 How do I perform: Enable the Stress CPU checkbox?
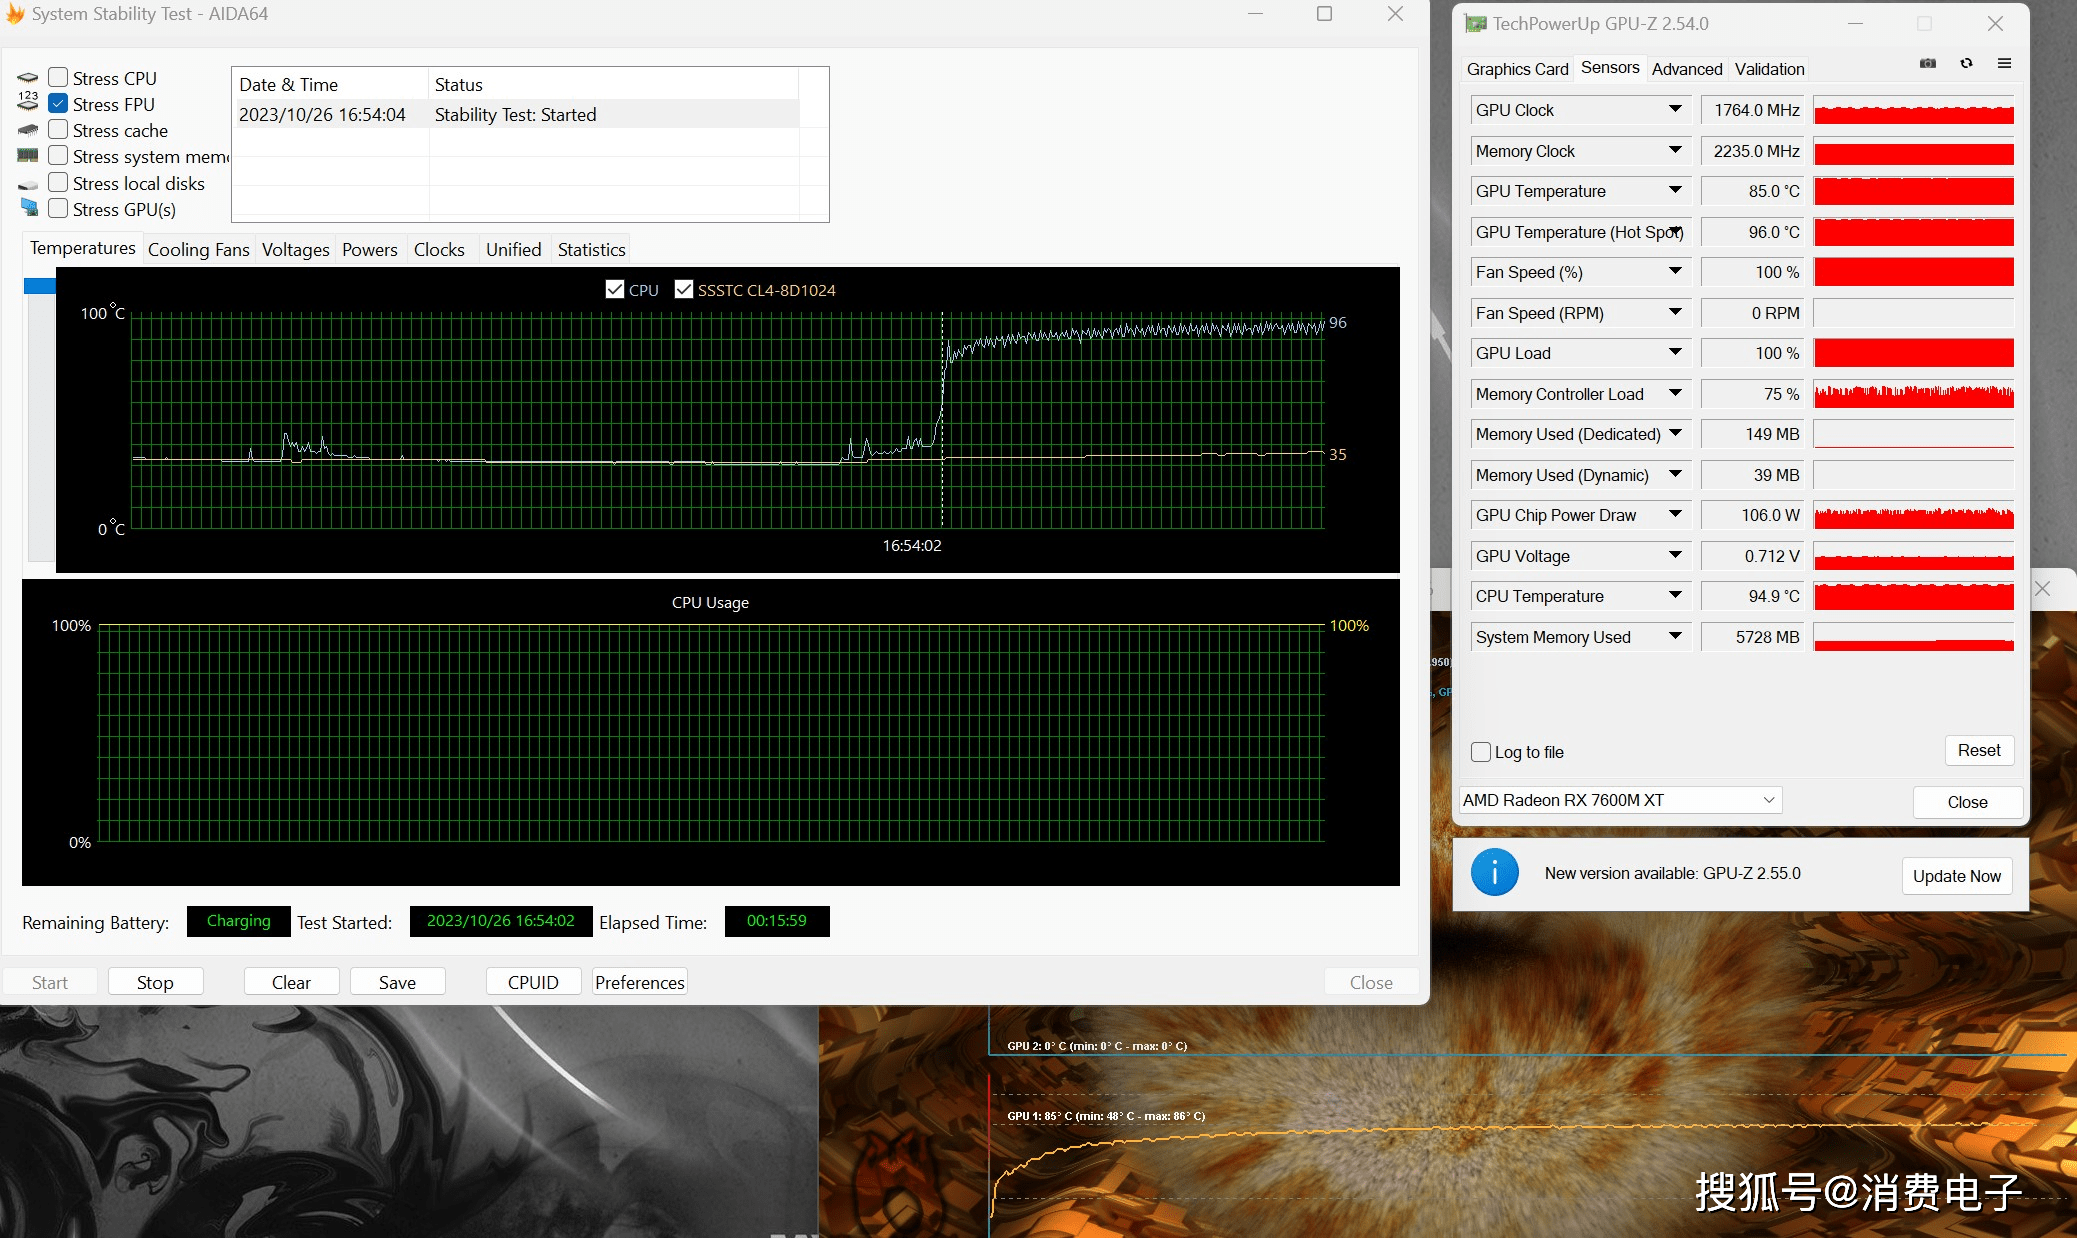point(59,77)
